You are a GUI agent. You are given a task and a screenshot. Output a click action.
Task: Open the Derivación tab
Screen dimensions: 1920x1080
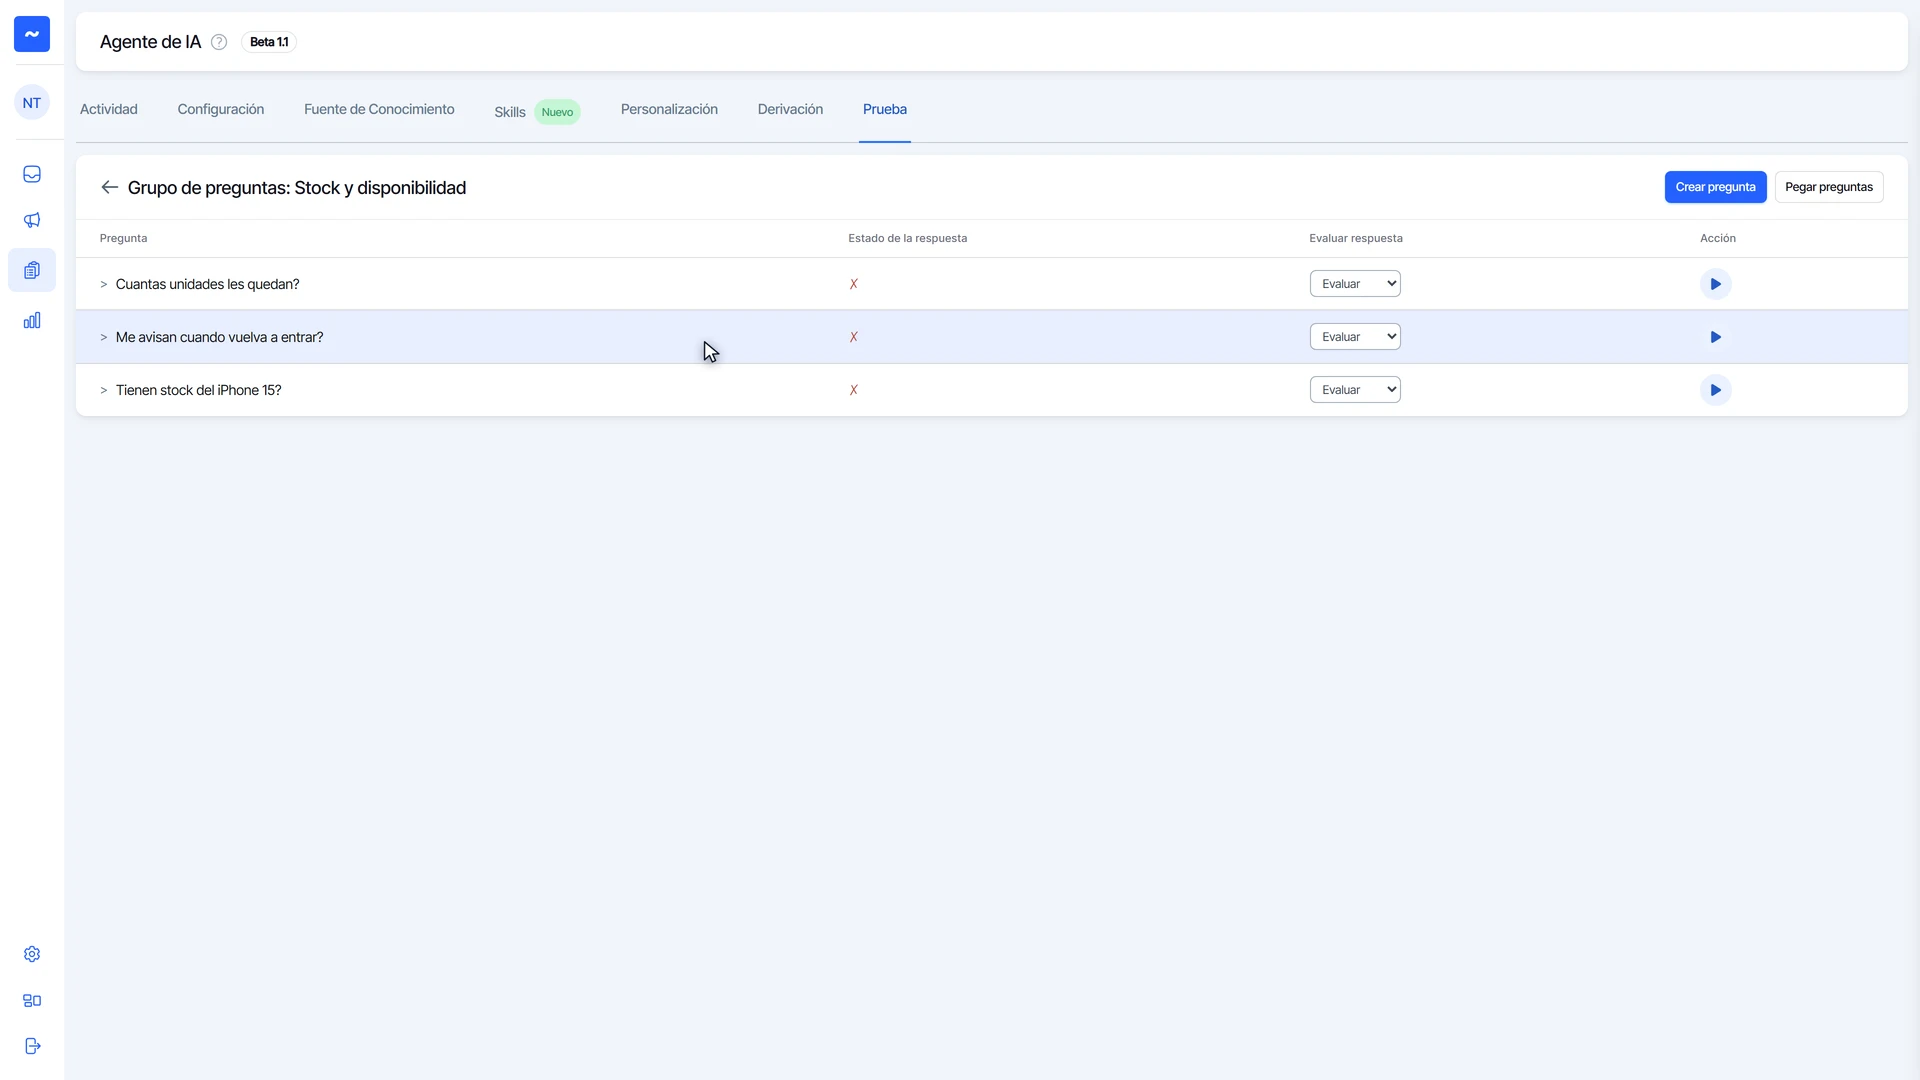[790, 109]
